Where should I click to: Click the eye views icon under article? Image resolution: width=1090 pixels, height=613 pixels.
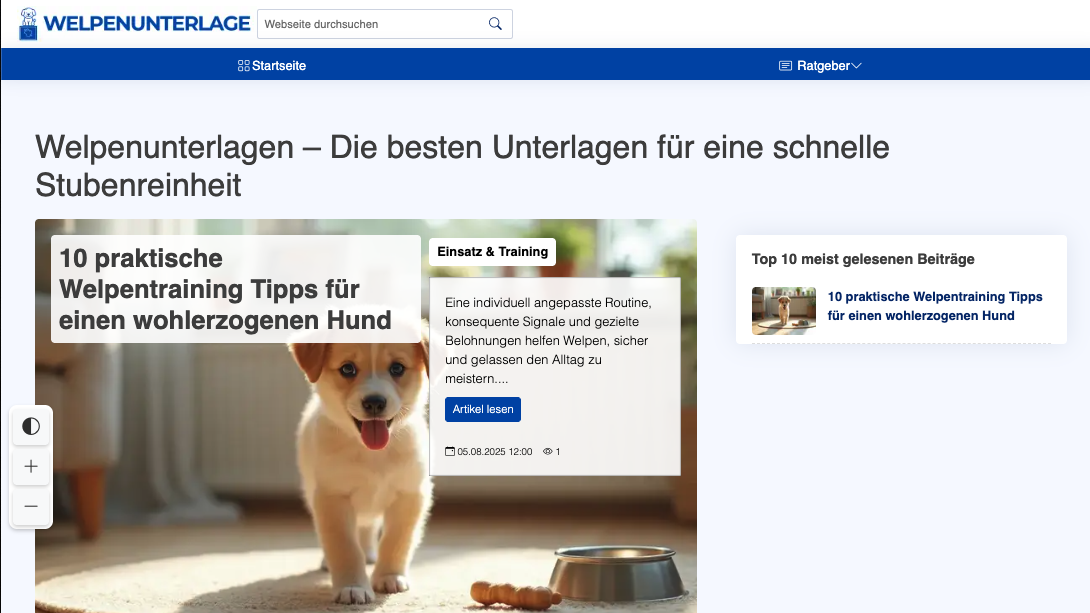547,452
